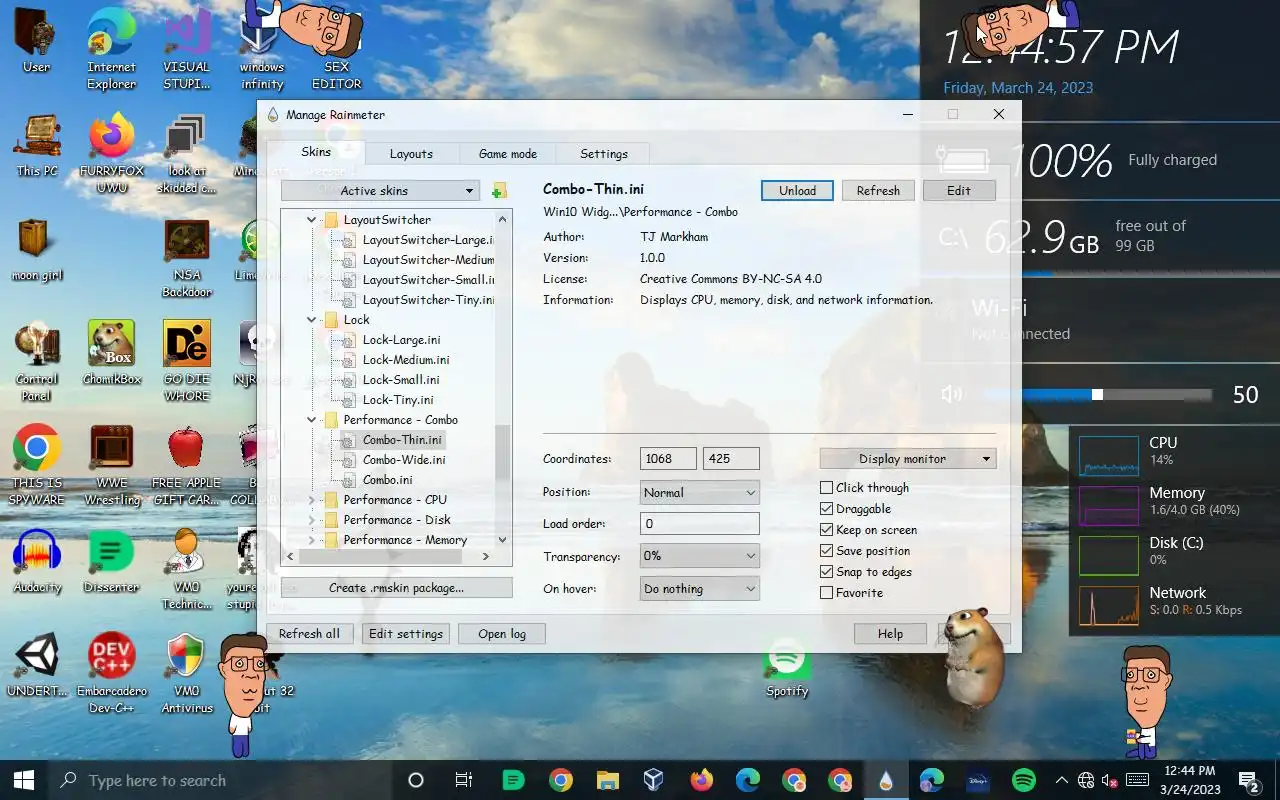Switch to the Settings tab
The height and width of the screenshot is (800, 1280).
pyautogui.click(x=604, y=154)
